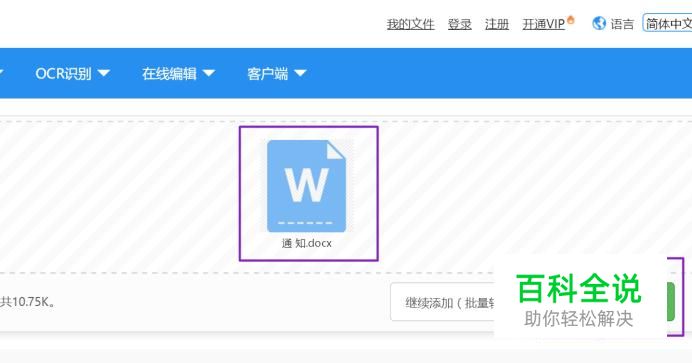Click the 通 知.docx file name
692x363 pixels.
[307, 243]
